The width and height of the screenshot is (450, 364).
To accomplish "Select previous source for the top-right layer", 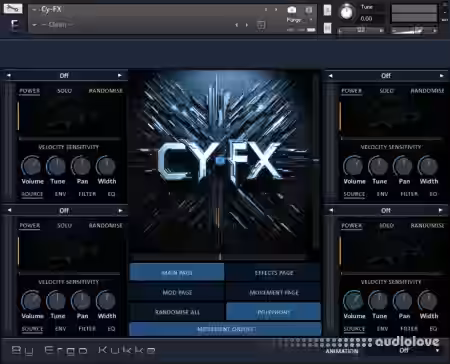I will (330, 76).
